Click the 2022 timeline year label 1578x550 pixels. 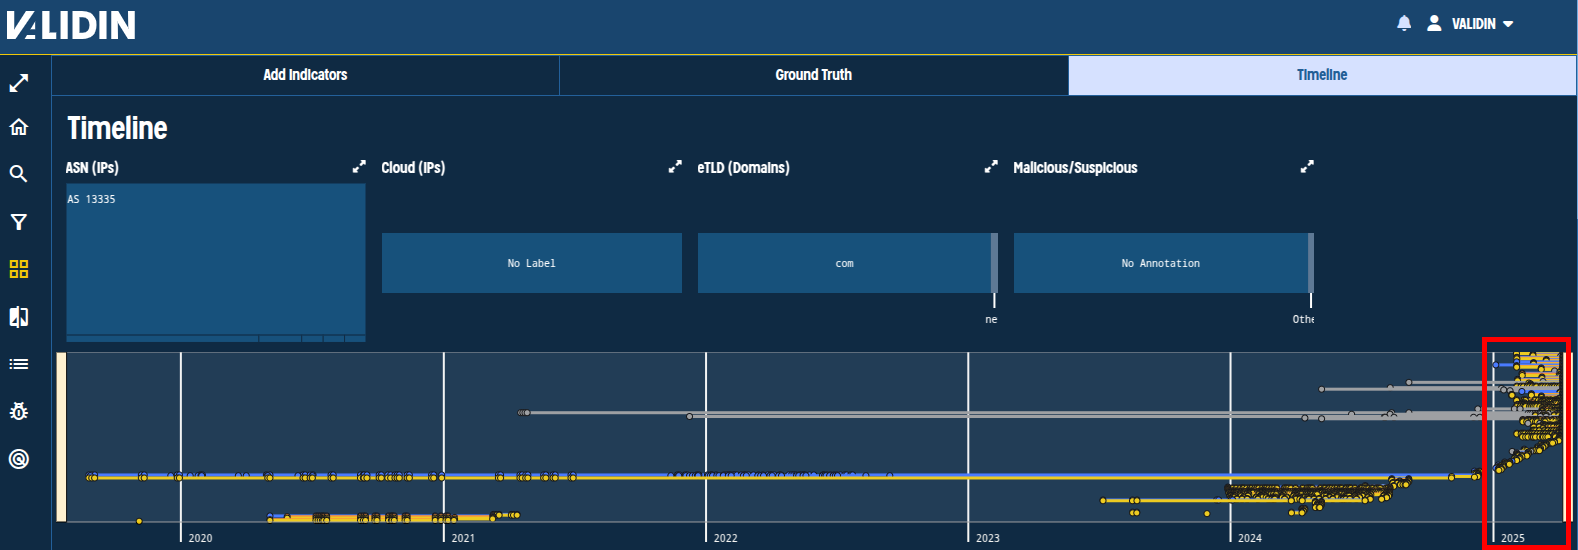(726, 538)
